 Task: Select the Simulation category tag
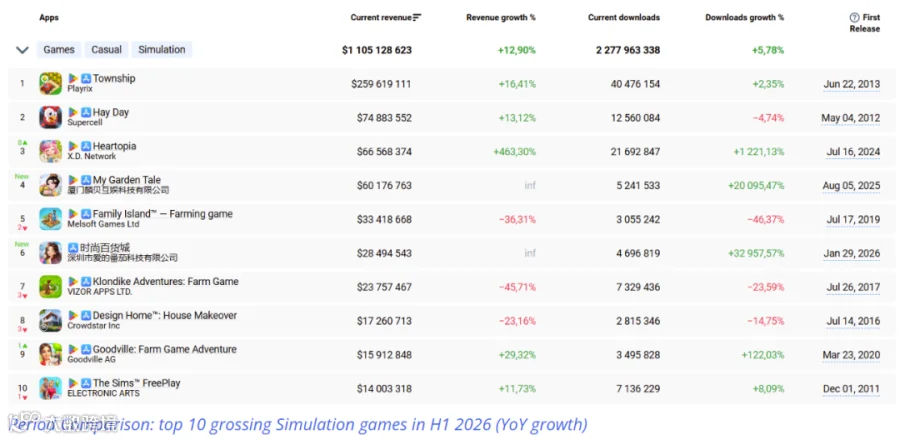click(x=162, y=50)
